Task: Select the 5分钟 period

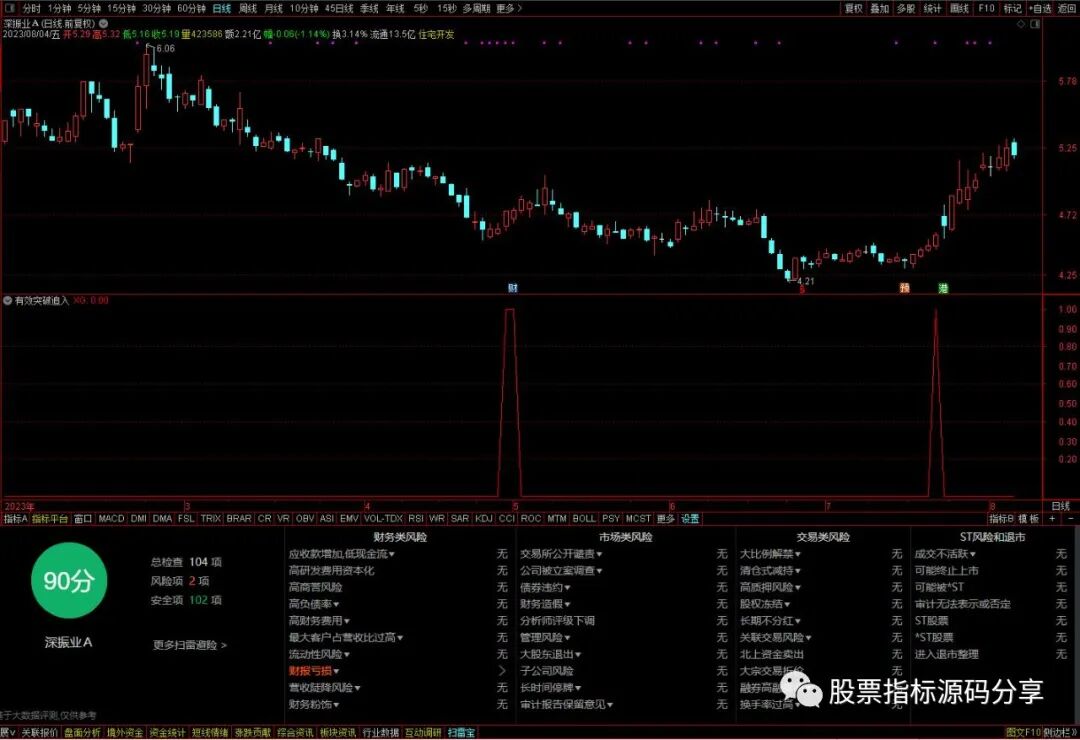Action: coord(89,8)
